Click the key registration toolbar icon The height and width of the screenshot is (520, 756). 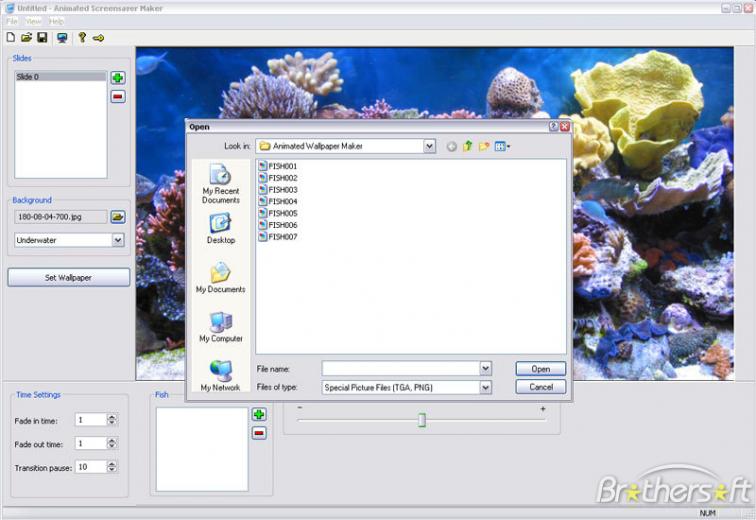coord(98,38)
